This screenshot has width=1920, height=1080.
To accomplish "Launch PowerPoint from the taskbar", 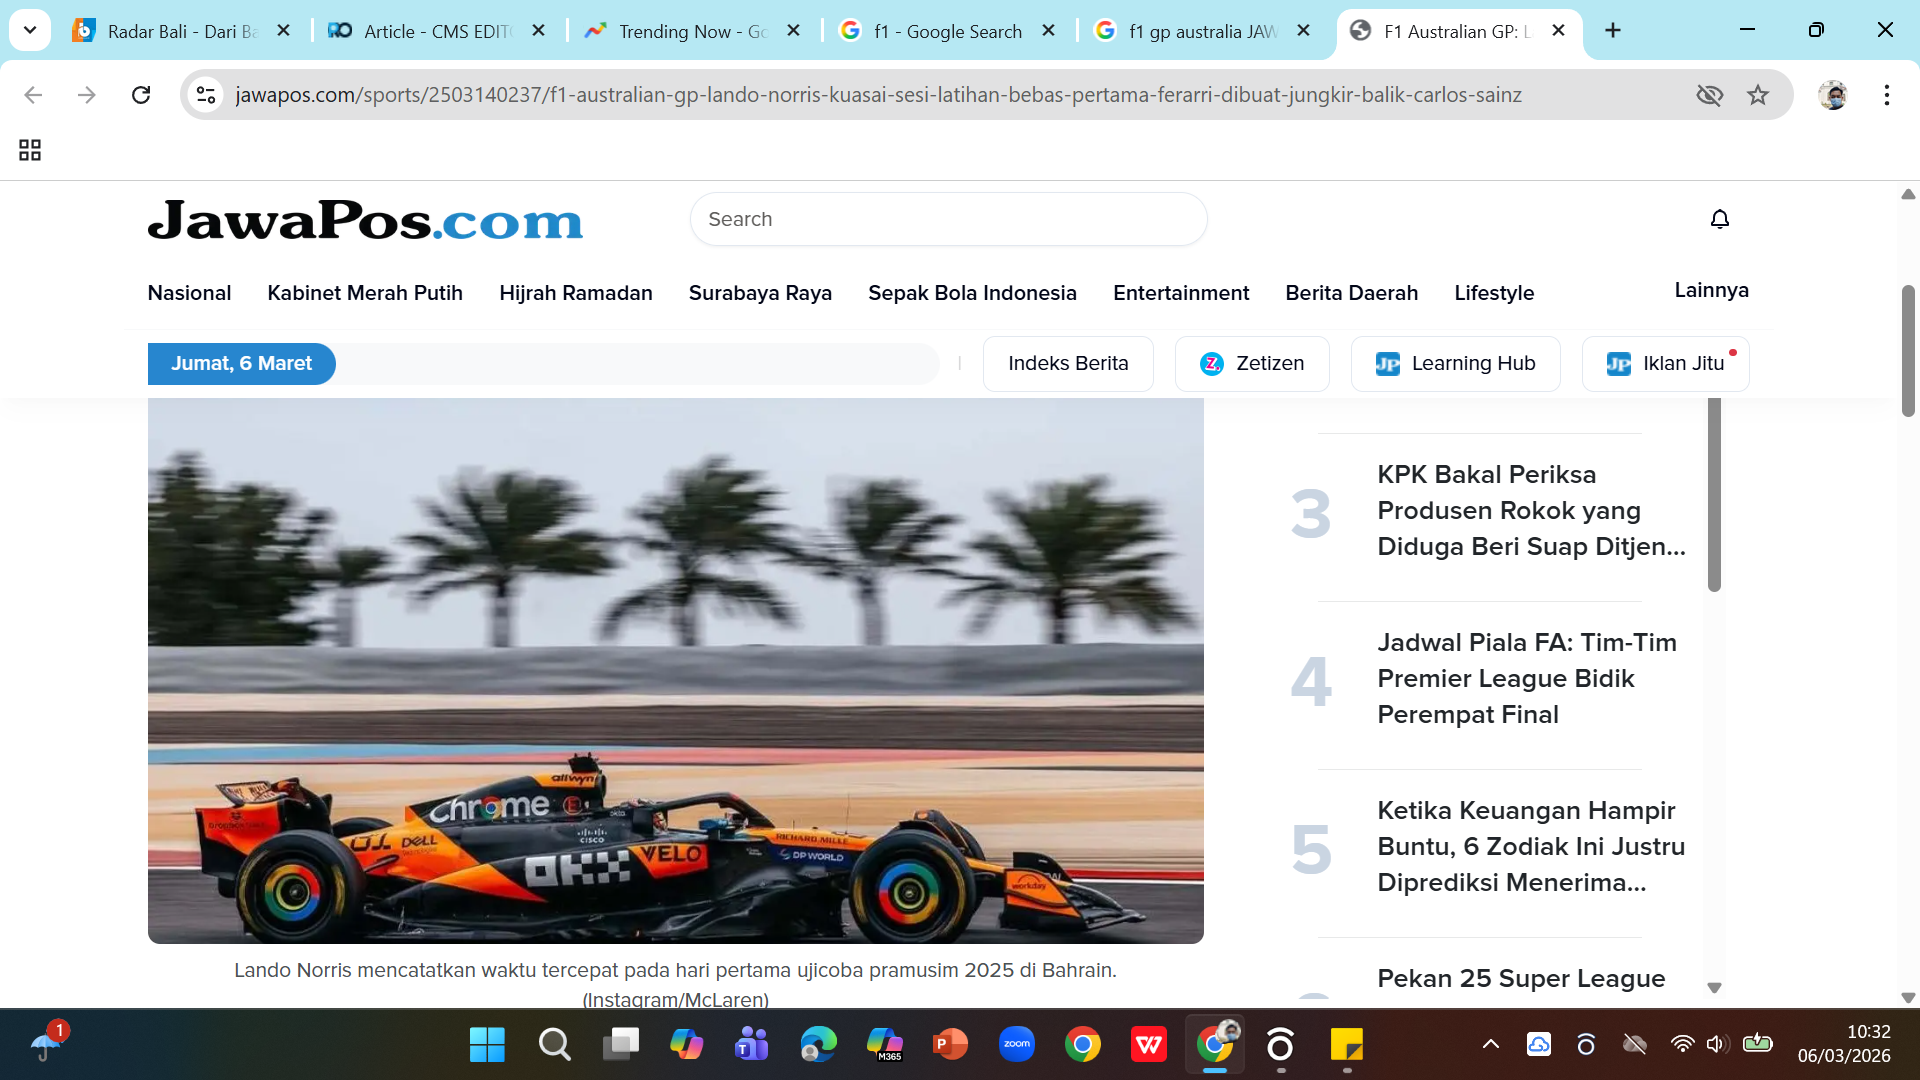I will click(x=950, y=1045).
